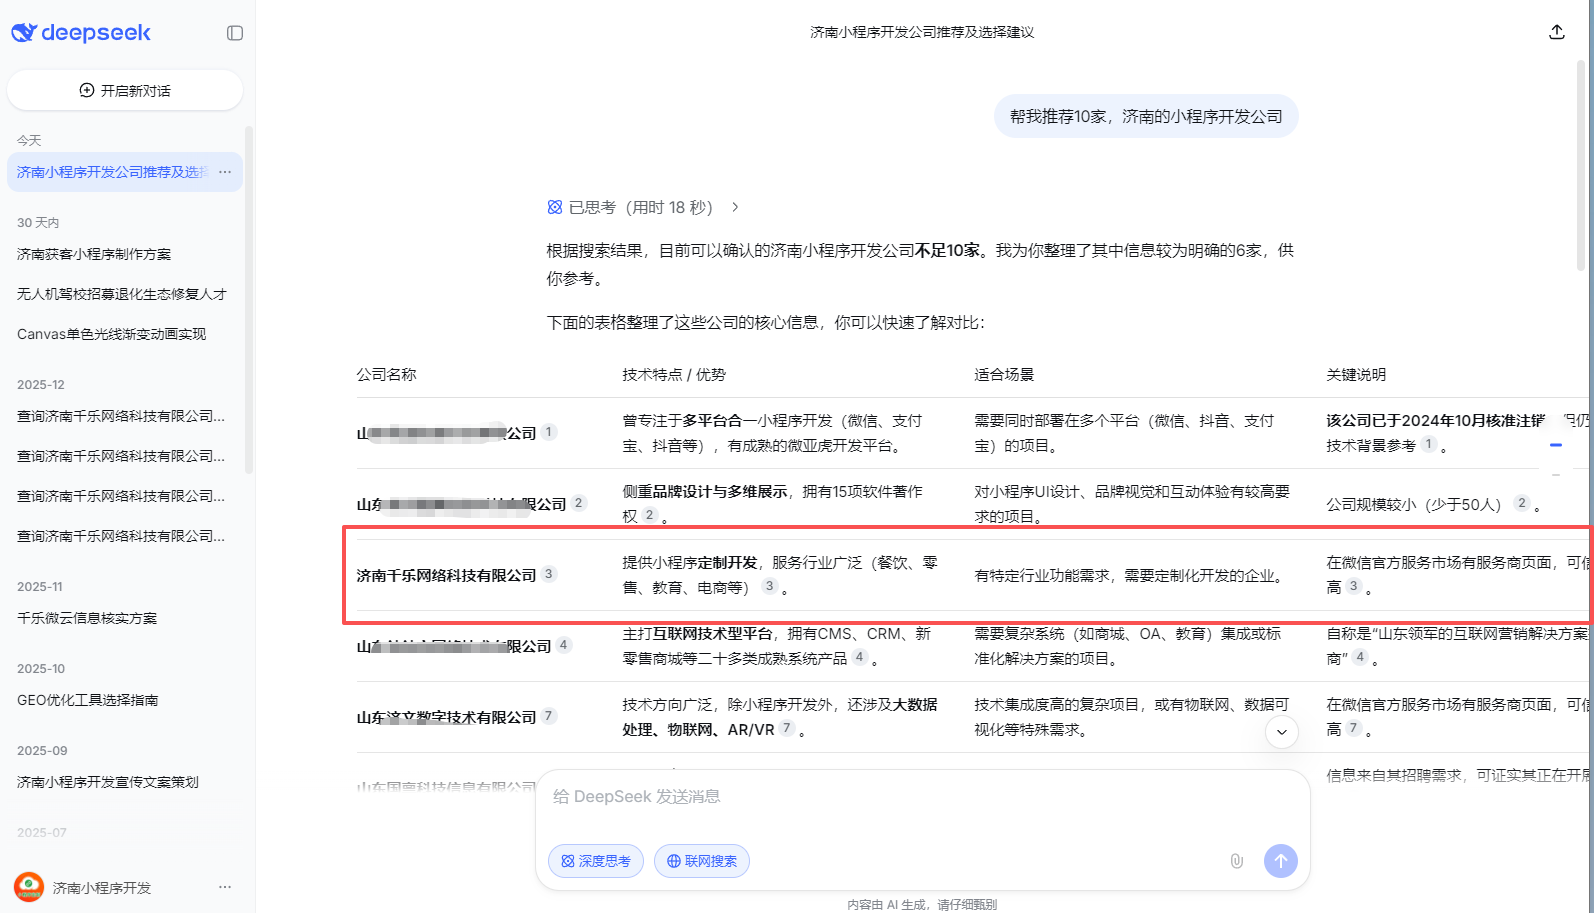Image resolution: width=1594 pixels, height=913 pixels.
Task: Expand the 已思考 thinking details chevron
Action: (x=735, y=207)
